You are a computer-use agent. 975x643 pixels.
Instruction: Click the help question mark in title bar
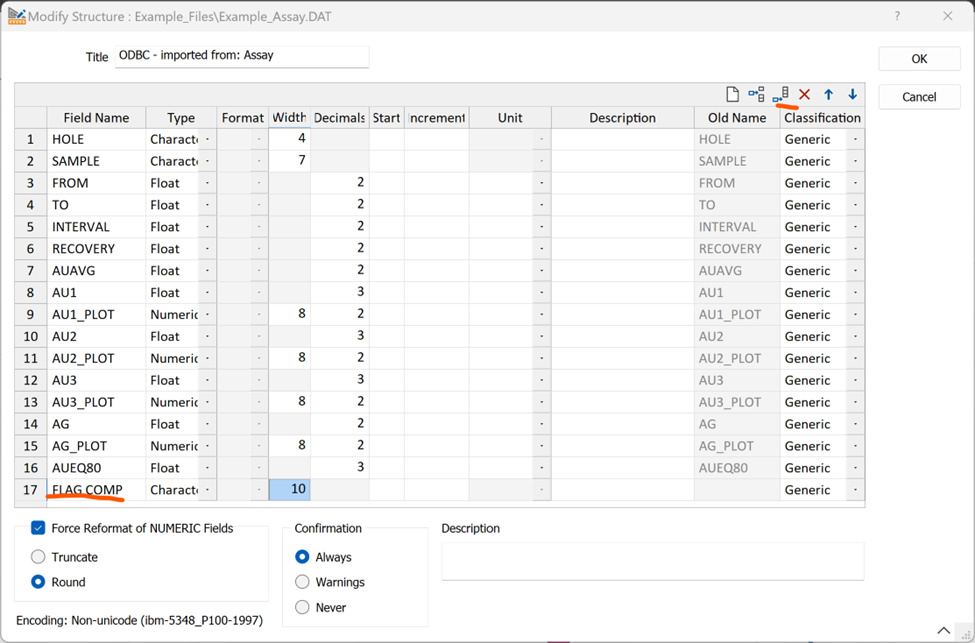[896, 16]
